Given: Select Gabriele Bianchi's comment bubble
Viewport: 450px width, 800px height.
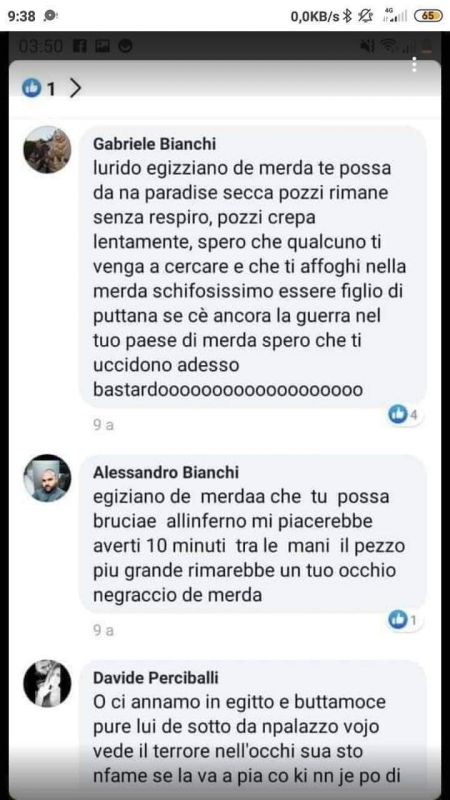Looking at the screenshot, I should 253,266.
